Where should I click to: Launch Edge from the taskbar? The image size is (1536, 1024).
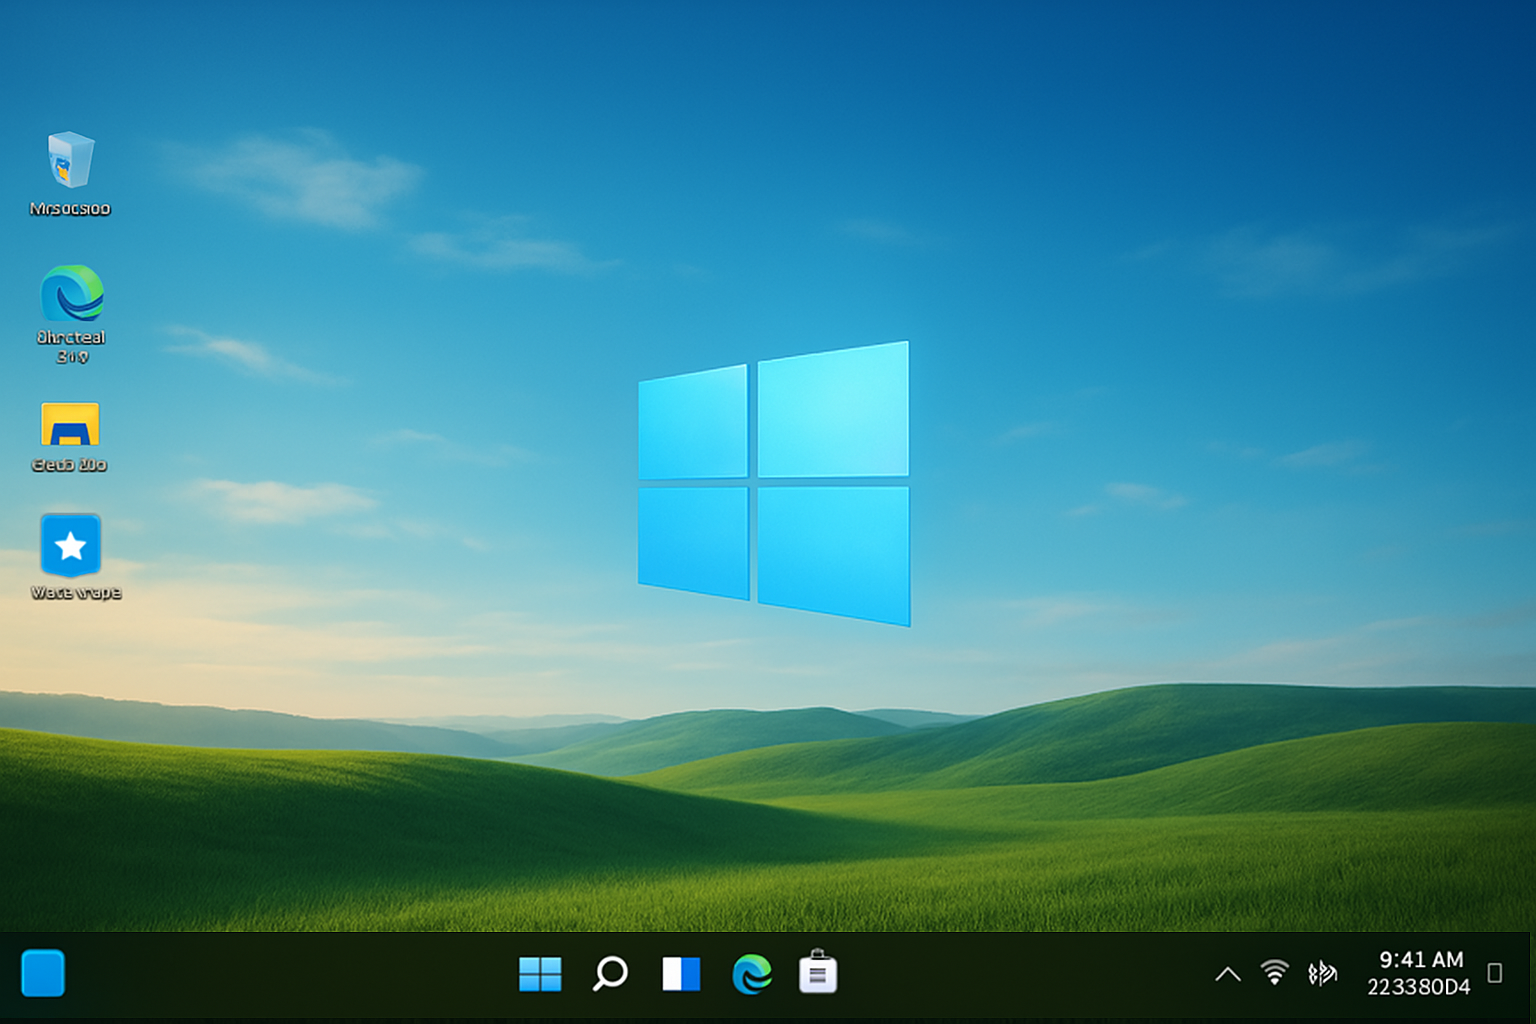pyautogui.click(x=752, y=974)
